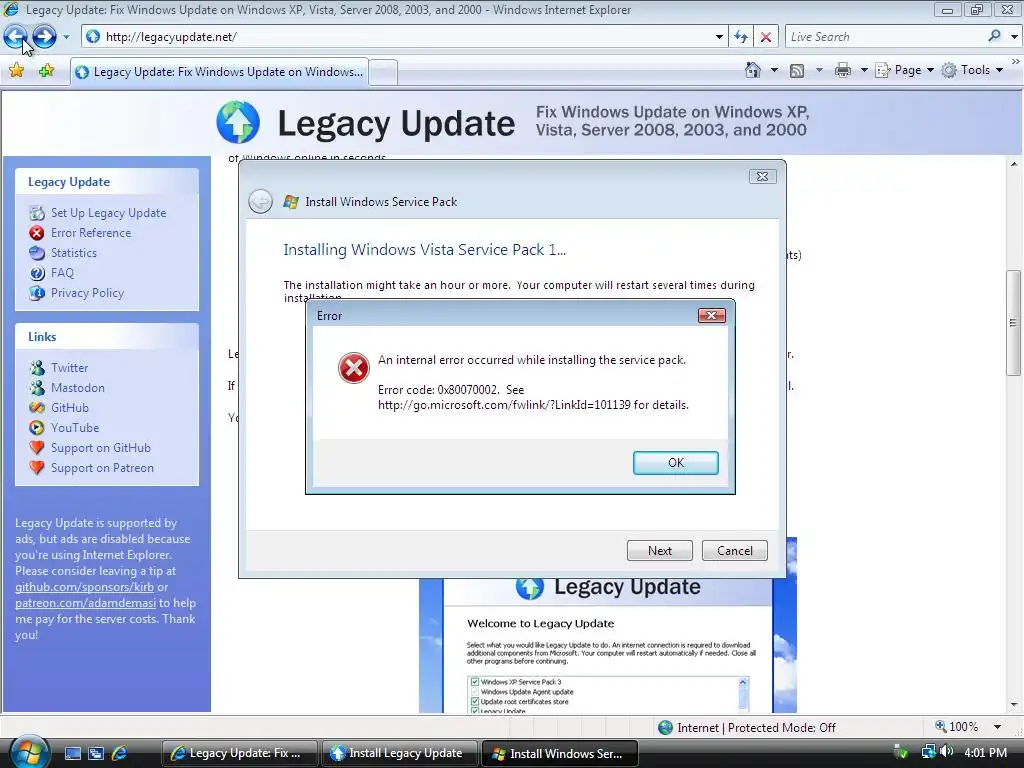The image size is (1024, 768).
Task: Launch Internet Explorer from quick launch
Action: [120, 753]
